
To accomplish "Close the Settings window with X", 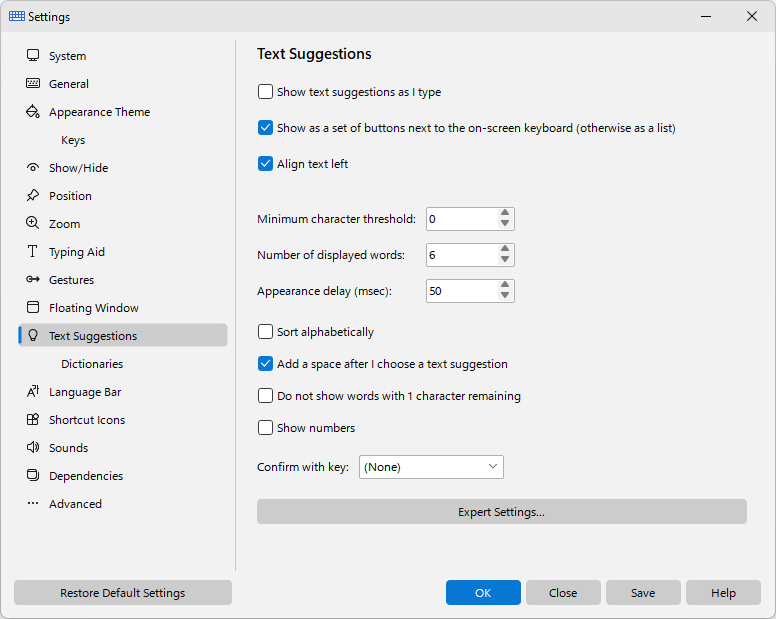I will tap(752, 16).
